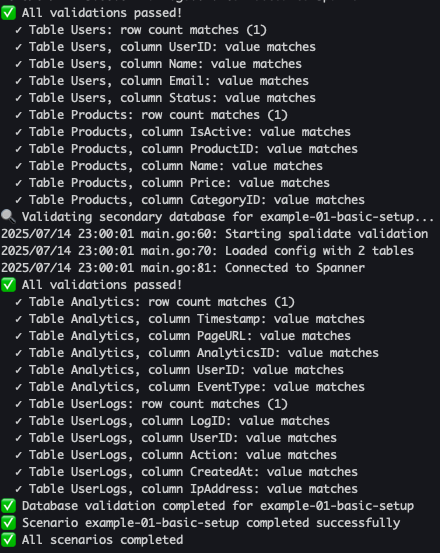
Task: Click the 'Connected to Spanner' log message
Action: click(x=295, y=268)
